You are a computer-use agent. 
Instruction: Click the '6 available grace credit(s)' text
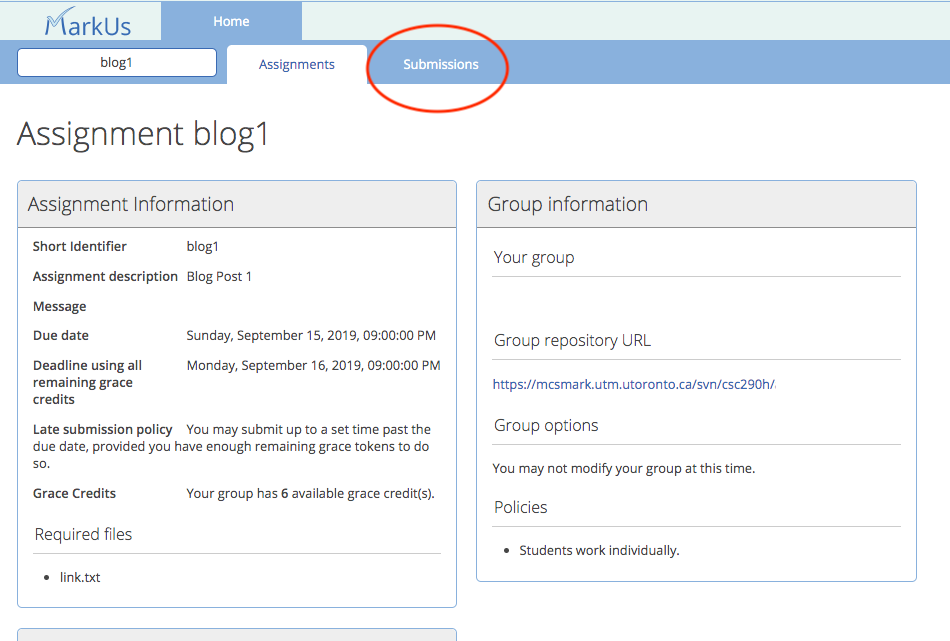(357, 494)
